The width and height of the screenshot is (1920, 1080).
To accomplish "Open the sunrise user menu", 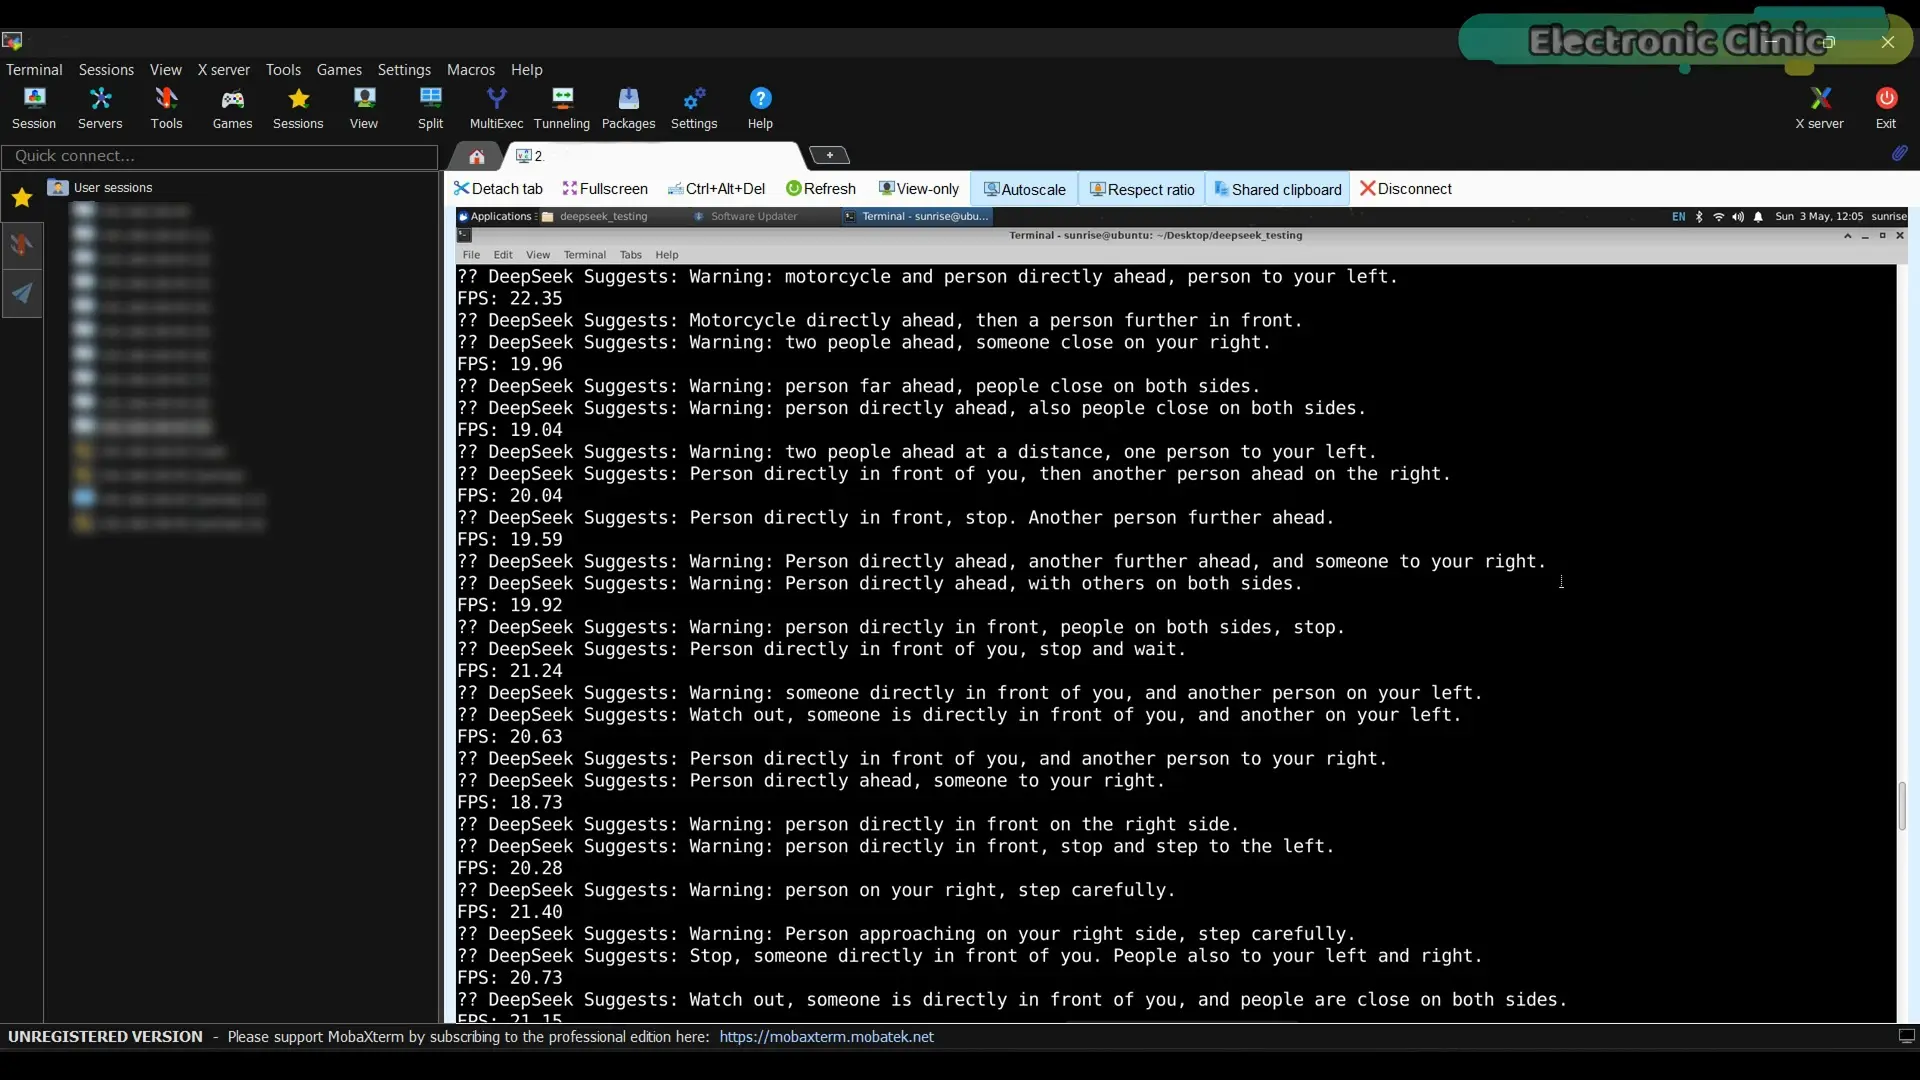I will (x=1889, y=217).
